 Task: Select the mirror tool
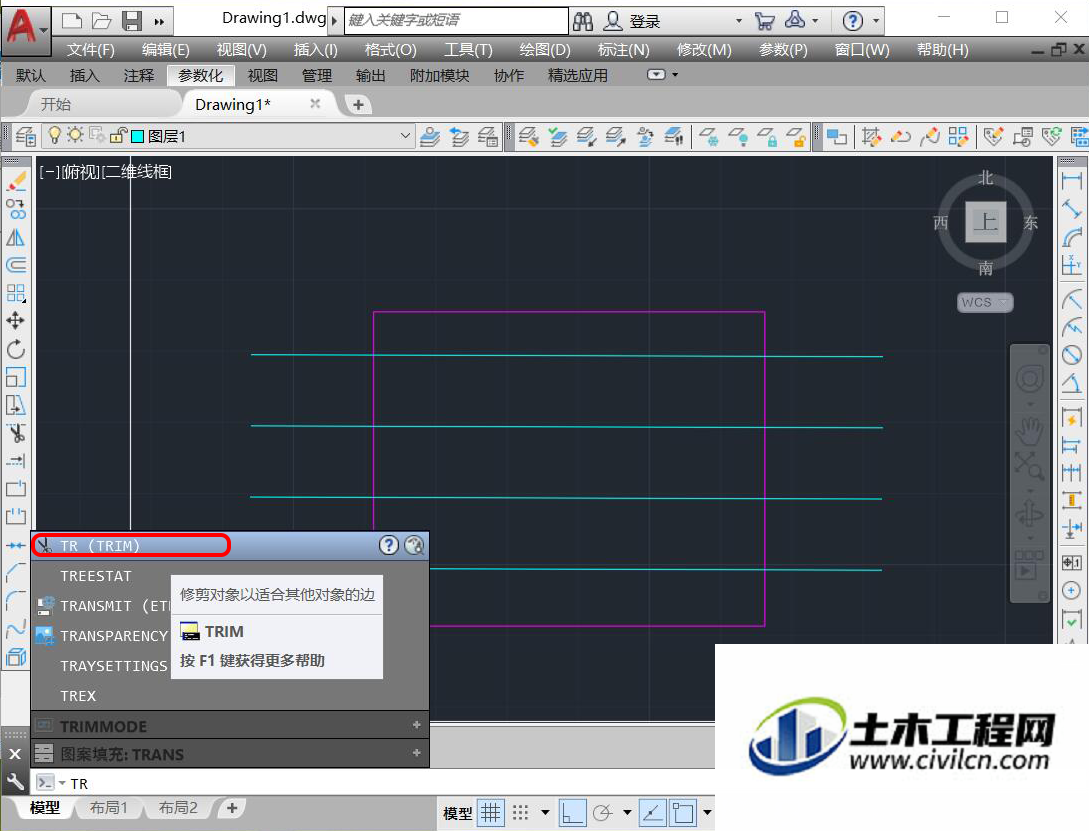click(x=16, y=237)
